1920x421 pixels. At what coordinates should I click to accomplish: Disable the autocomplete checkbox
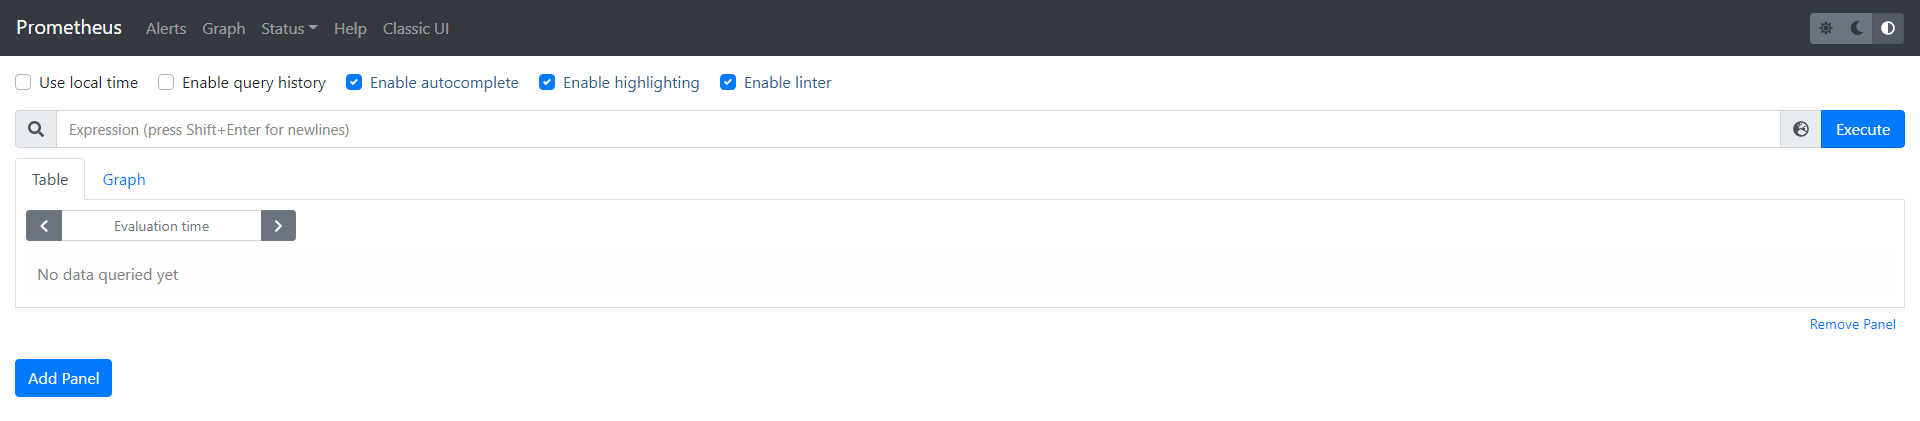point(354,83)
